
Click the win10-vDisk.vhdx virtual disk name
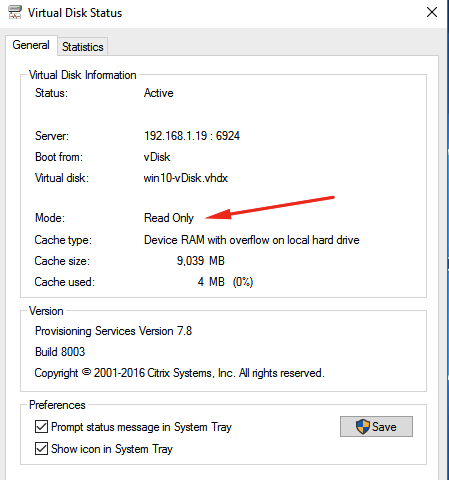pos(186,178)
